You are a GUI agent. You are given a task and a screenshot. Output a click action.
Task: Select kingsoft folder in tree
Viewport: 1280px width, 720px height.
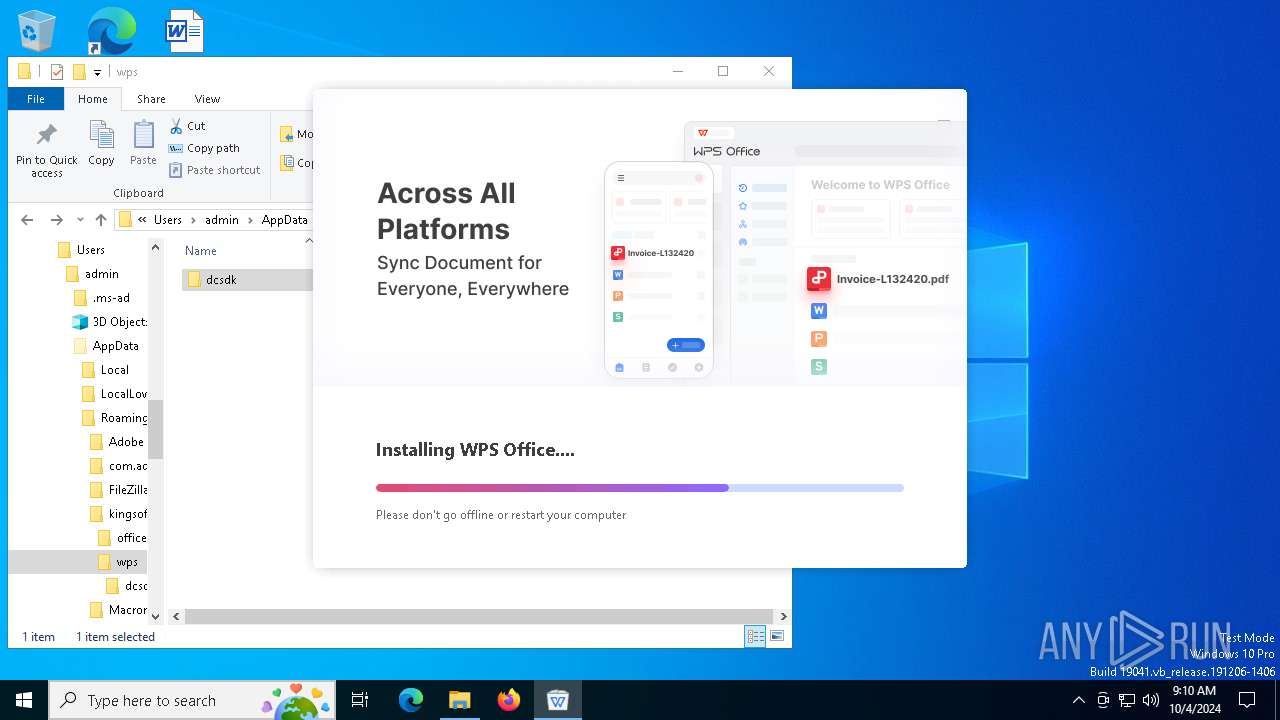[x=127, y=514]
